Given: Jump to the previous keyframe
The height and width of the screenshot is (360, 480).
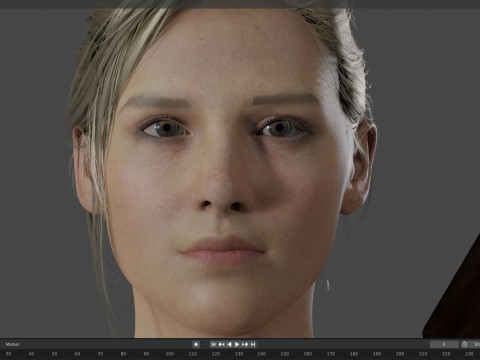Looking at the screenshot, I should coord(221,344).
